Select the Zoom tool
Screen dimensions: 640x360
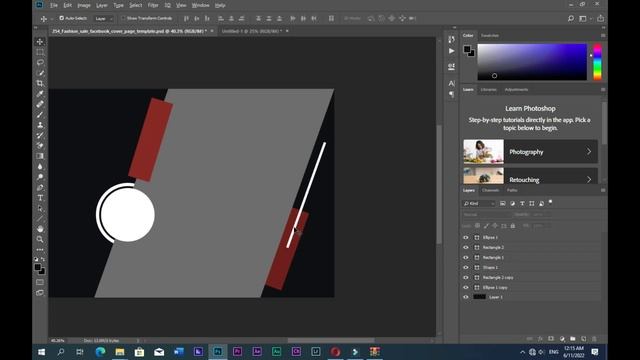tap(40, 239)
